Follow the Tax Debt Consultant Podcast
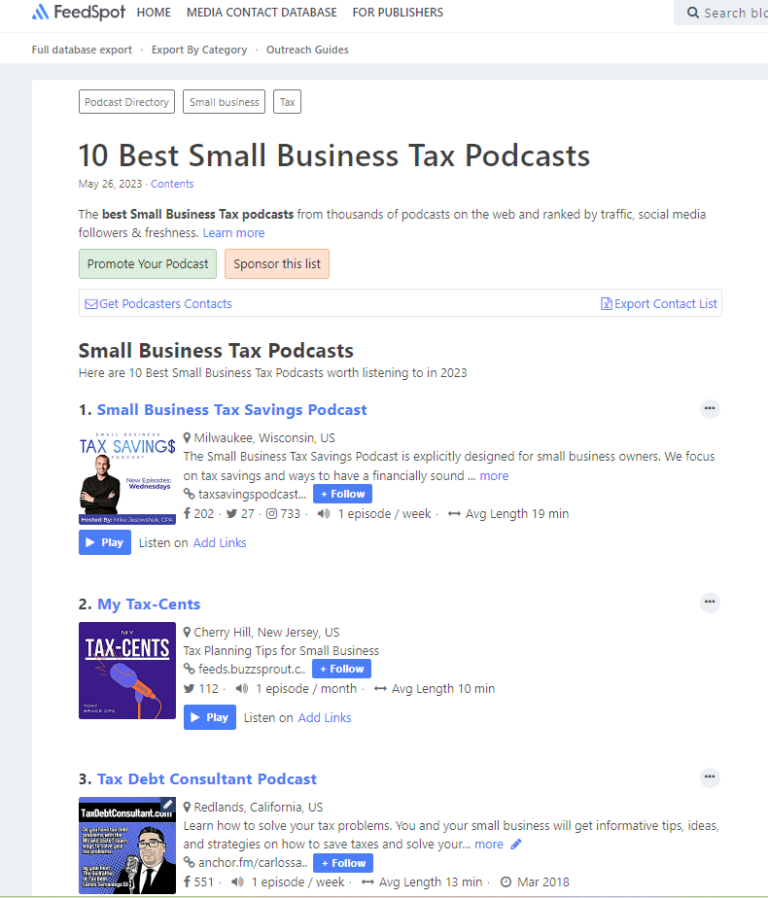Image resolution: width=768 pixels, height=898 pixels. 342,863
